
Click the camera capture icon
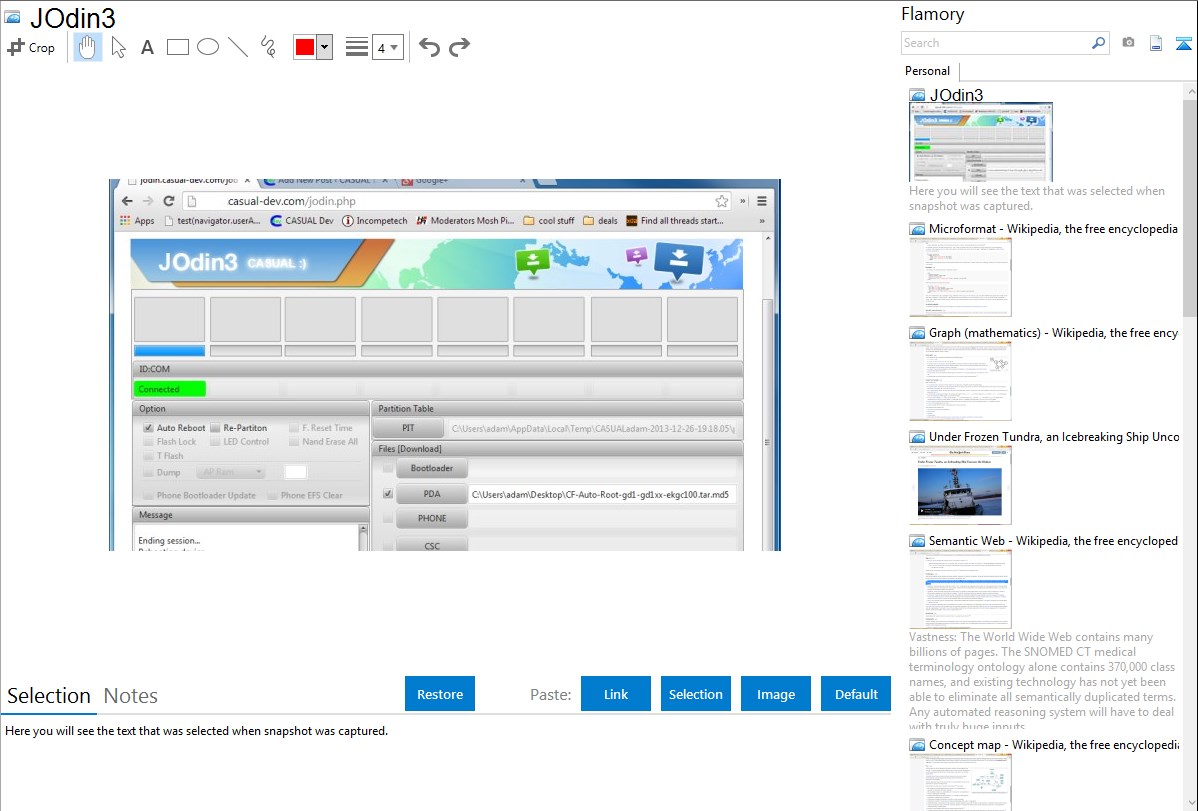1128,43
